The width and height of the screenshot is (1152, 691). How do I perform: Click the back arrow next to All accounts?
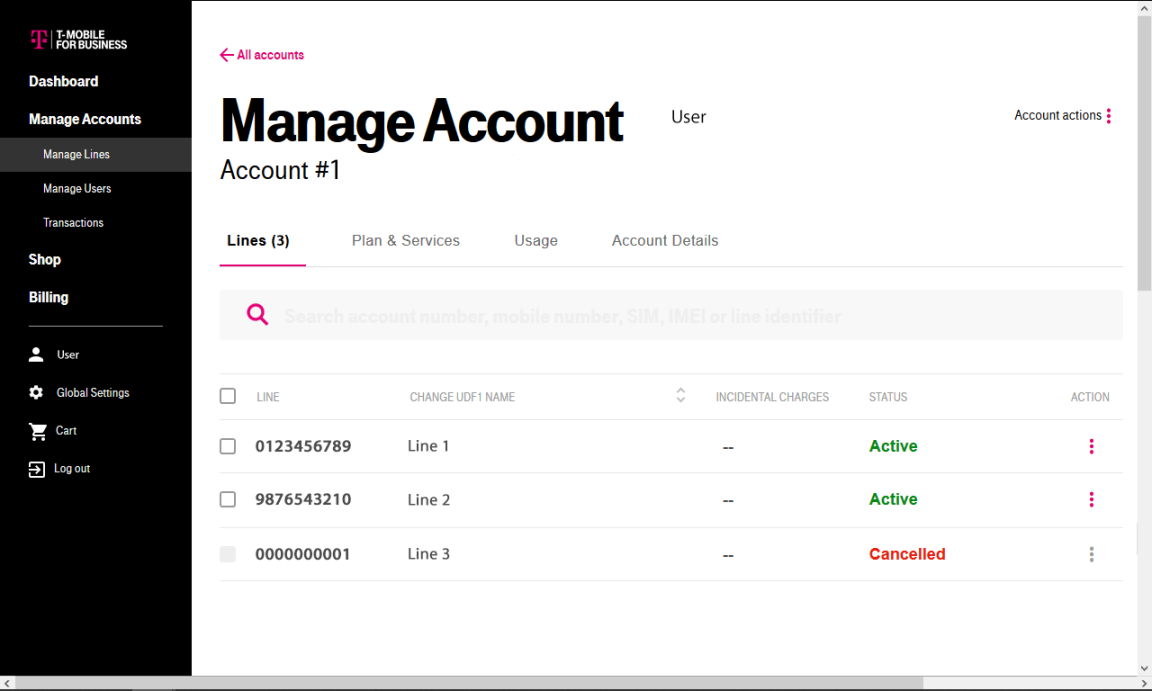coord(226,55)
